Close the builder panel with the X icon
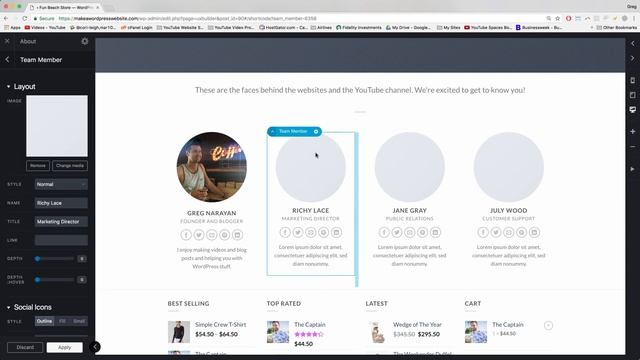 [7, 41]
